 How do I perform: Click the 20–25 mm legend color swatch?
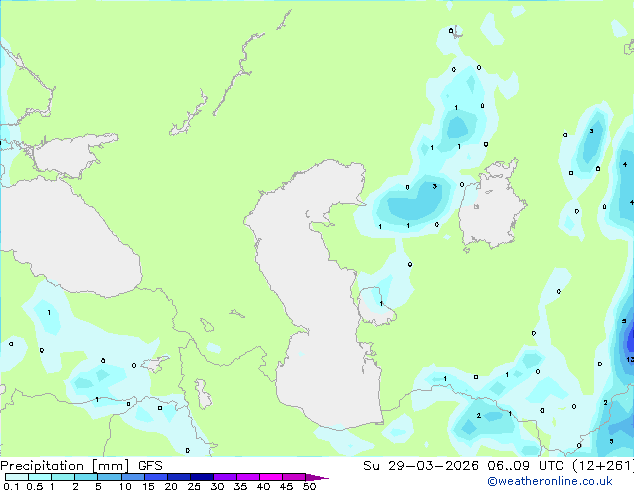coord(178,477)
